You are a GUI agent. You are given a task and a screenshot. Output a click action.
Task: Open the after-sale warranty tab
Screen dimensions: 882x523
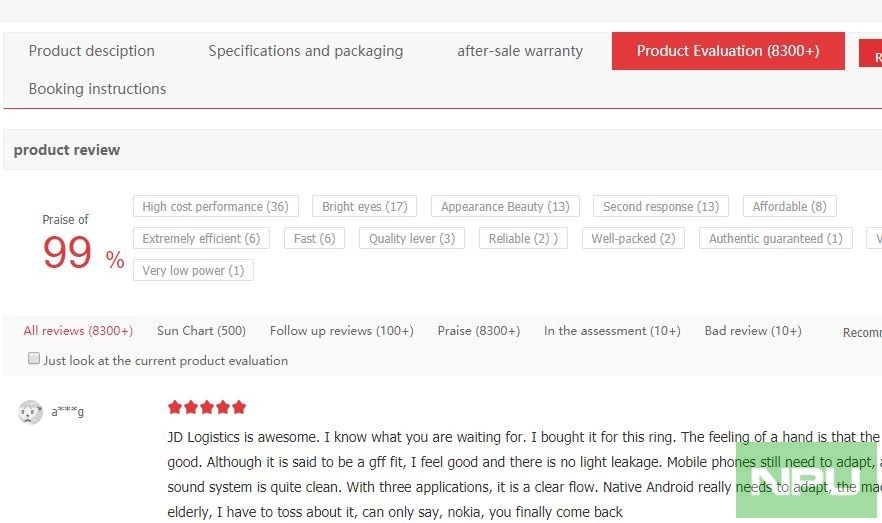coord(520,51)
